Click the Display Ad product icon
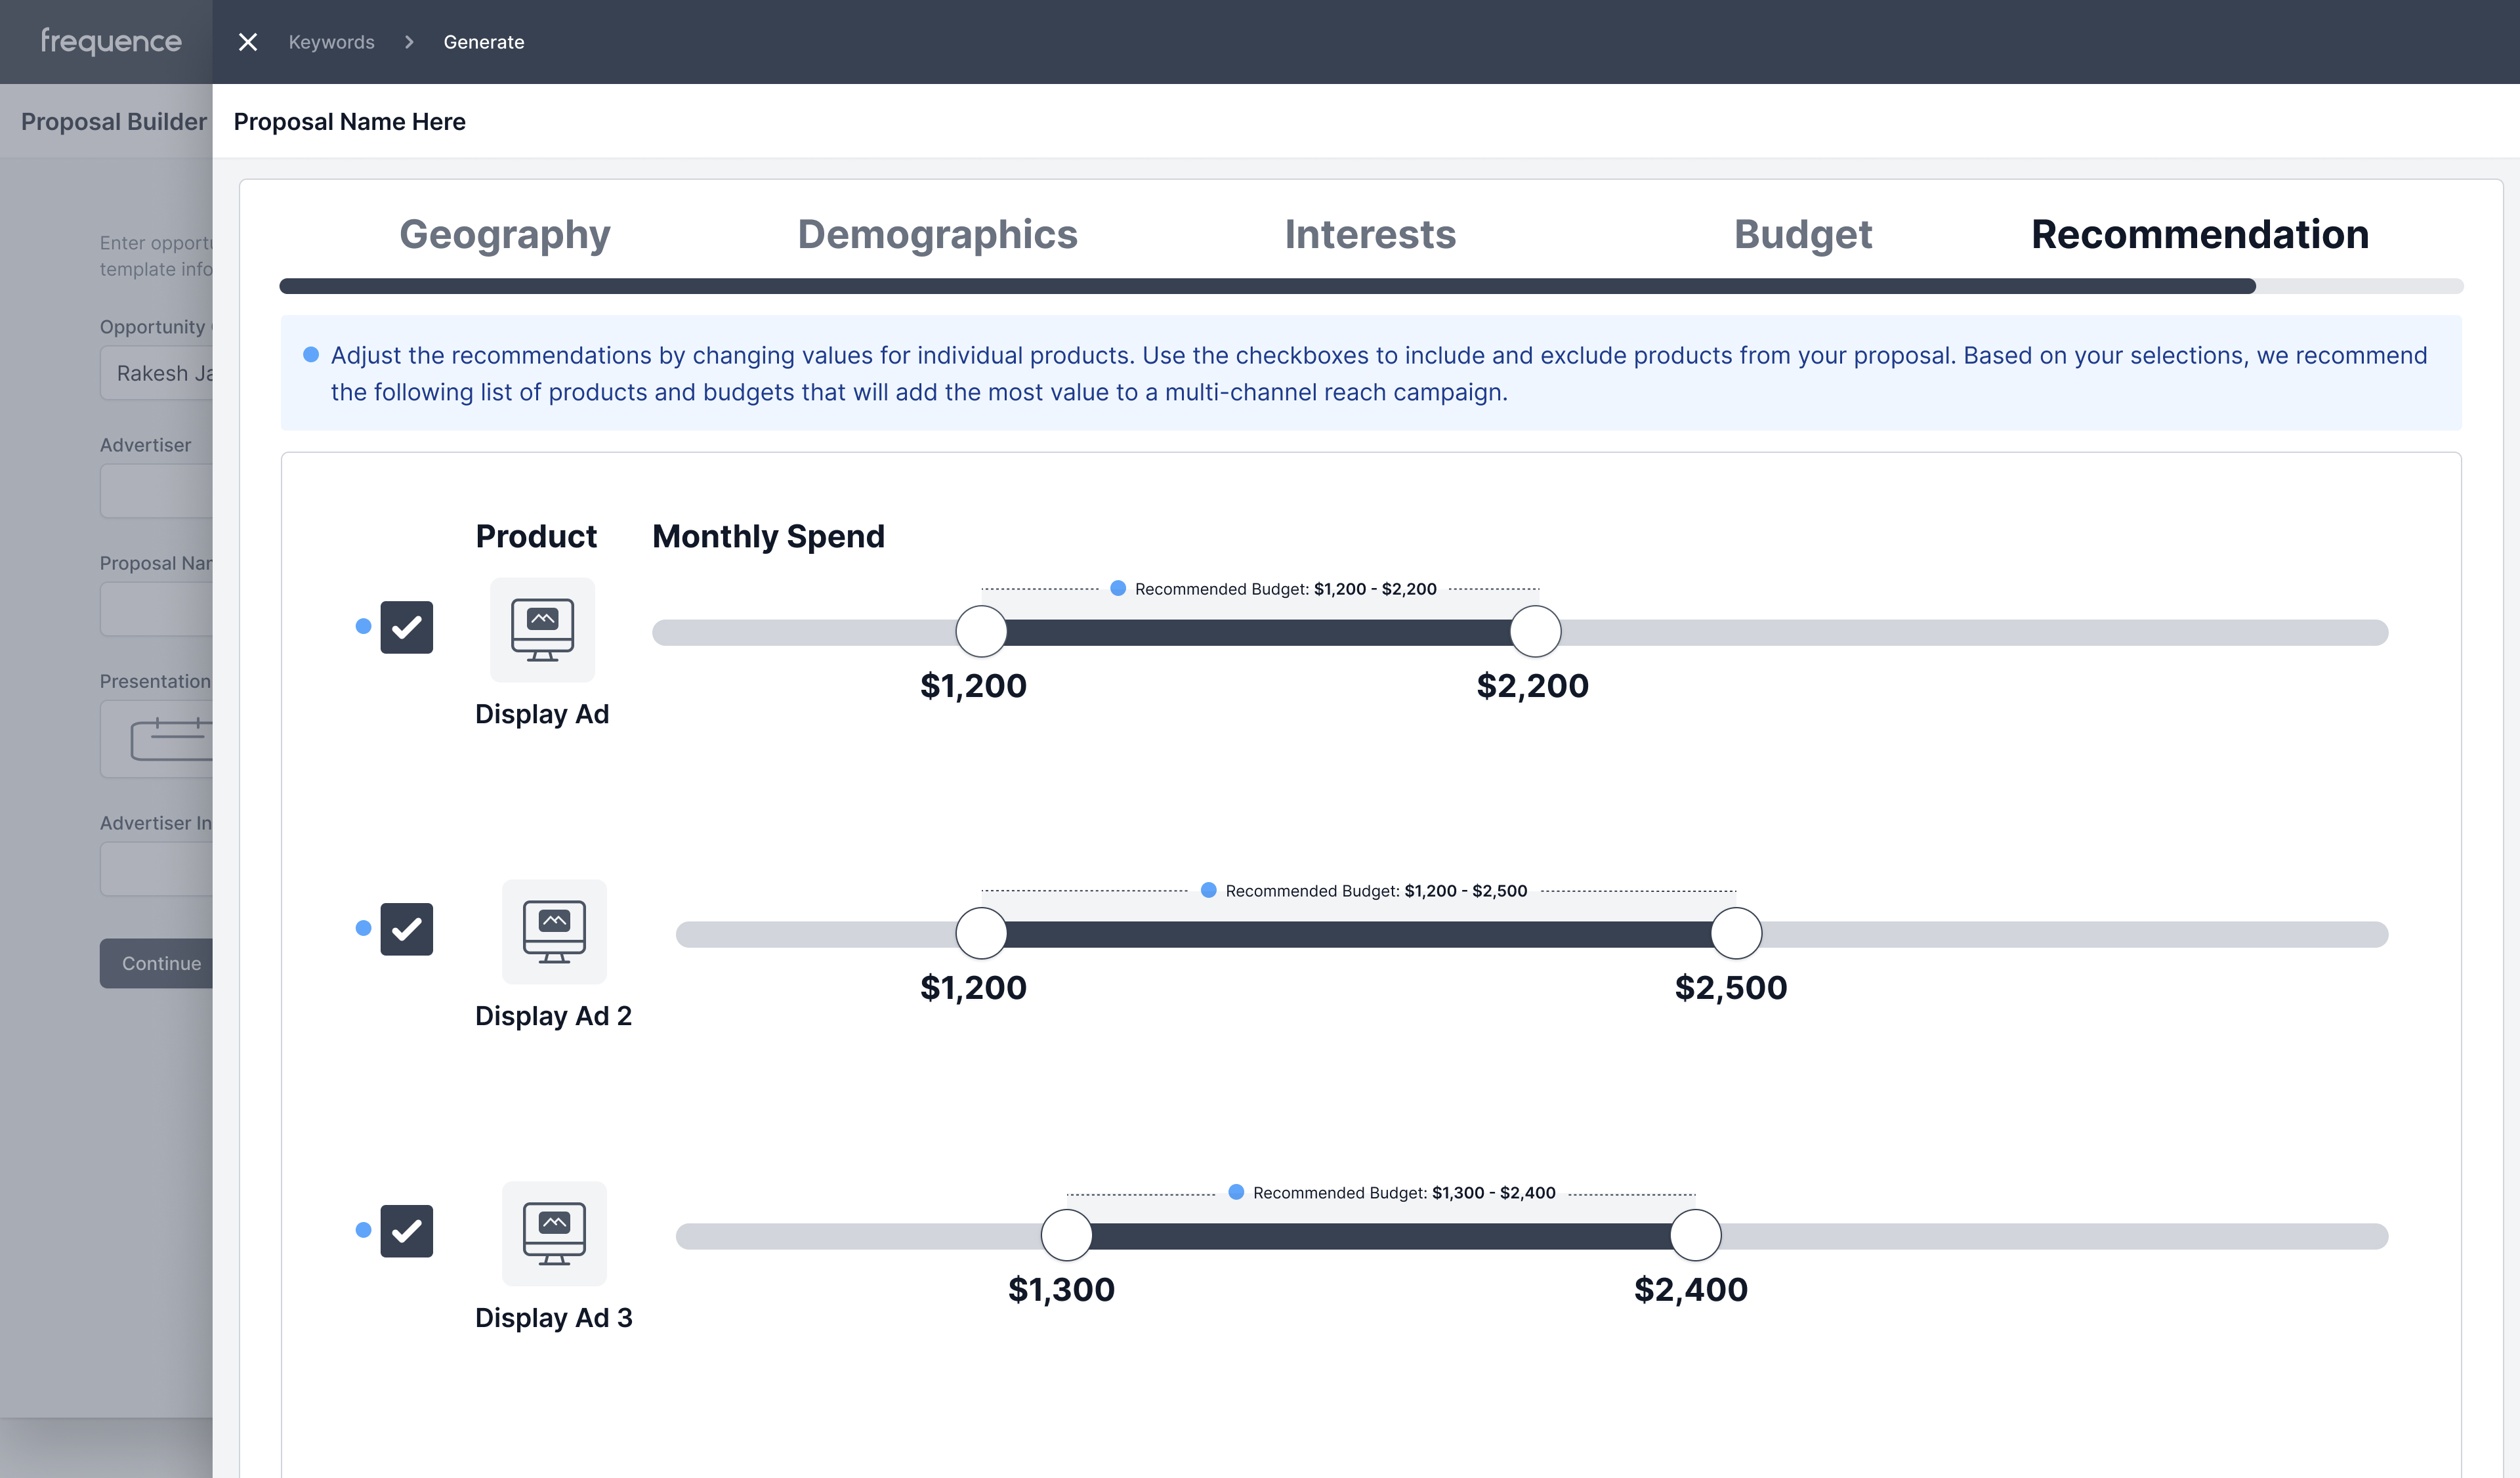Screen dimensions: 2520x1478 [x=542, y=630]
